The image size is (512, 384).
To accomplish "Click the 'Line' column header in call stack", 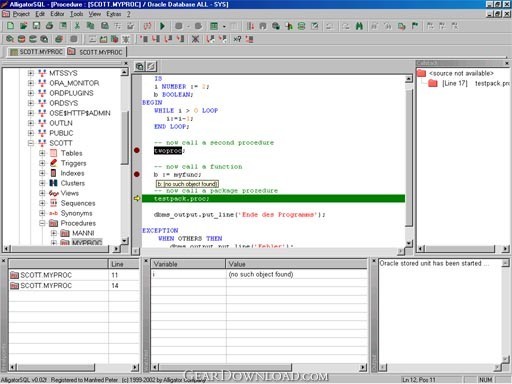I will (x=124, y=264).
